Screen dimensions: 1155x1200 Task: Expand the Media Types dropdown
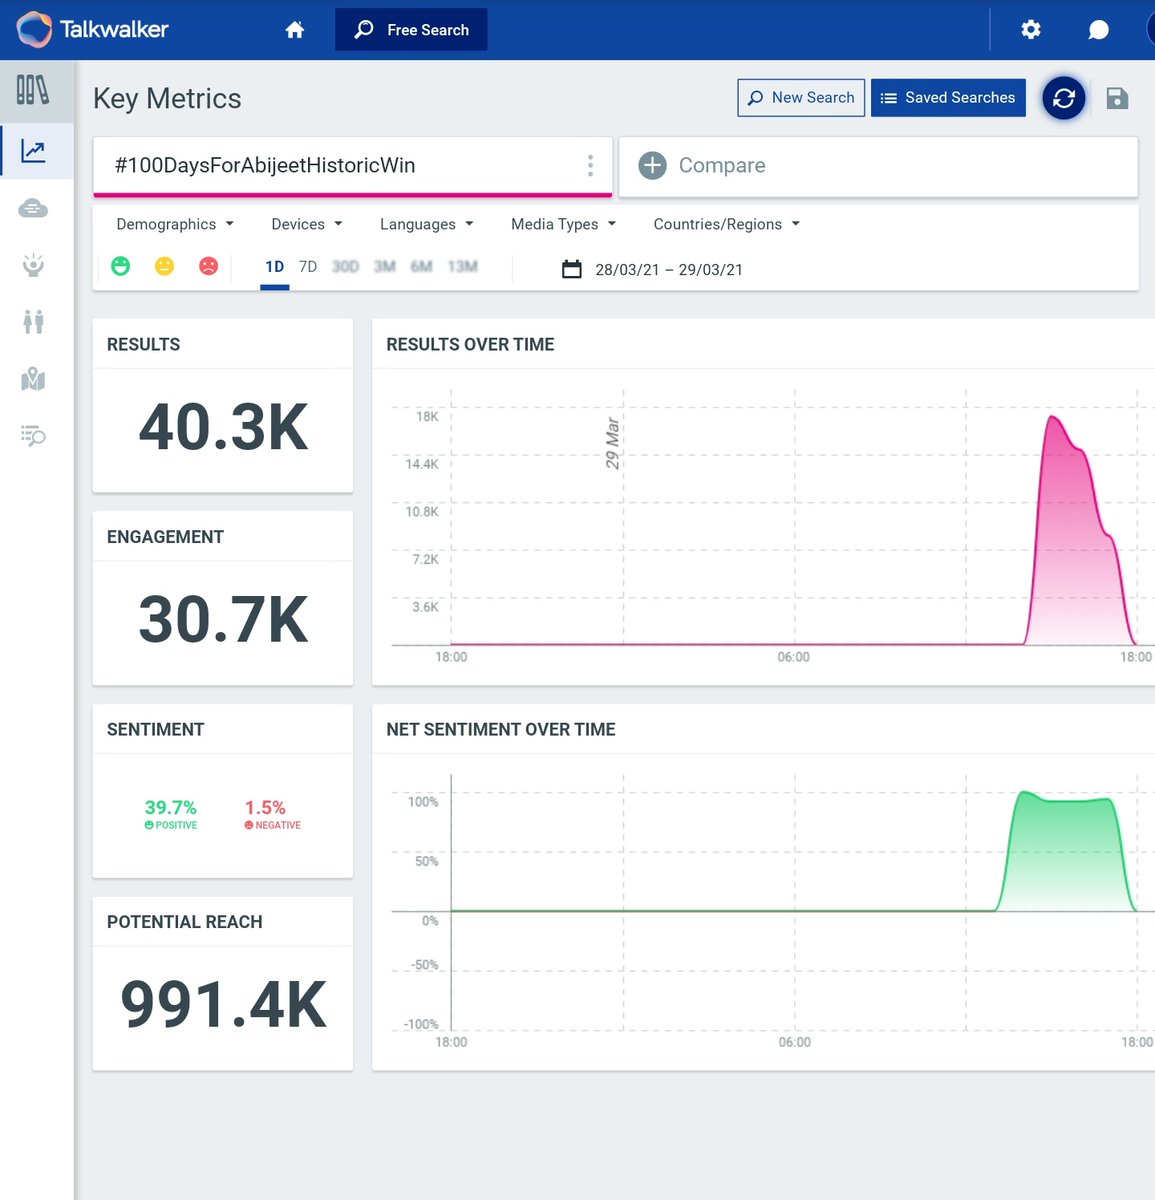click(x=563, y=224)
